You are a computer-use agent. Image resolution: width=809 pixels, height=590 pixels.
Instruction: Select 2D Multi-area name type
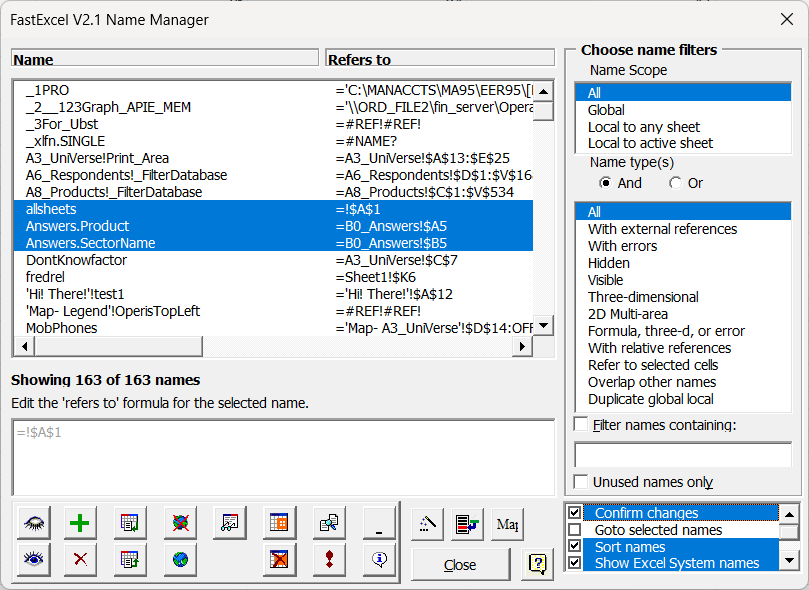point(683,314)
